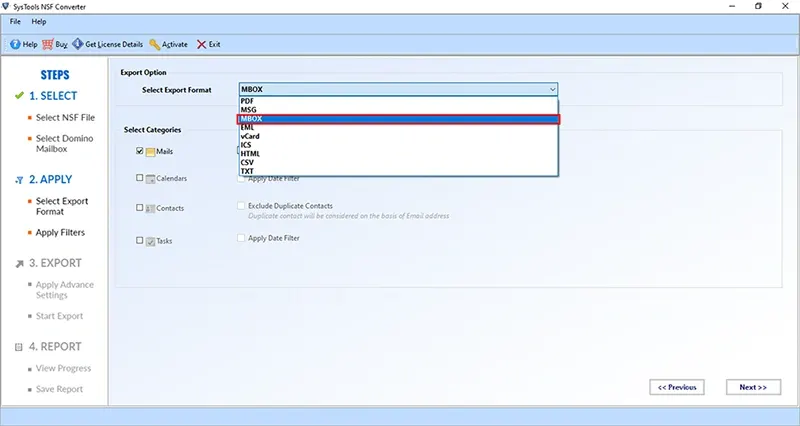Click the Exit red X icon
This screenshot has height=426, width=800.
(202, 44)
